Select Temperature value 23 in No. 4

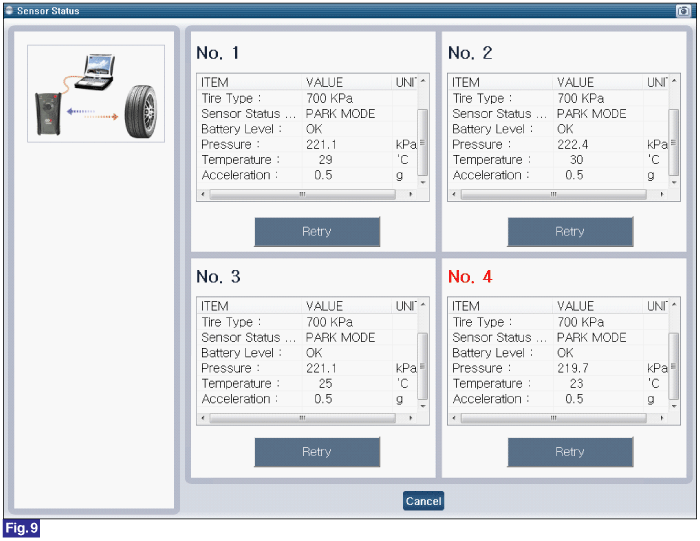point(576,383)
